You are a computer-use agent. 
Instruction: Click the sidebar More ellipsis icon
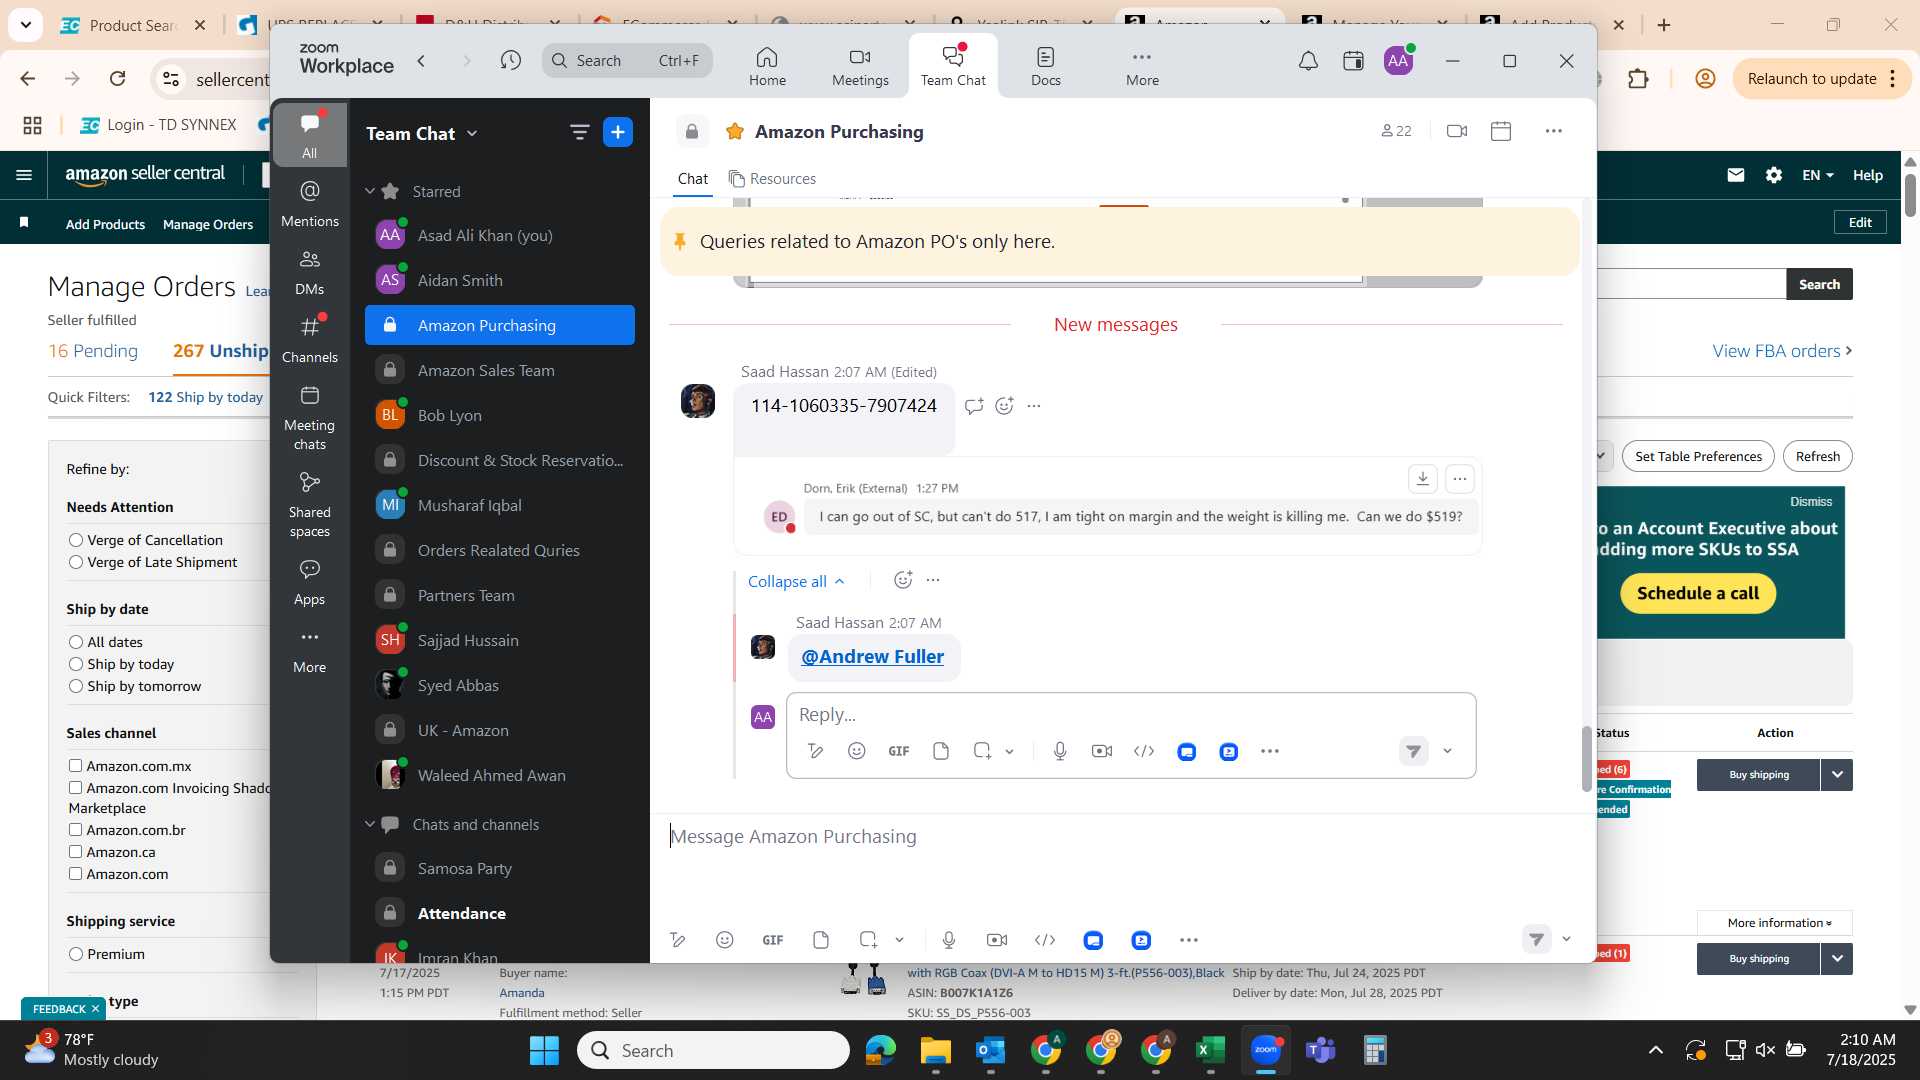(310, 637)
